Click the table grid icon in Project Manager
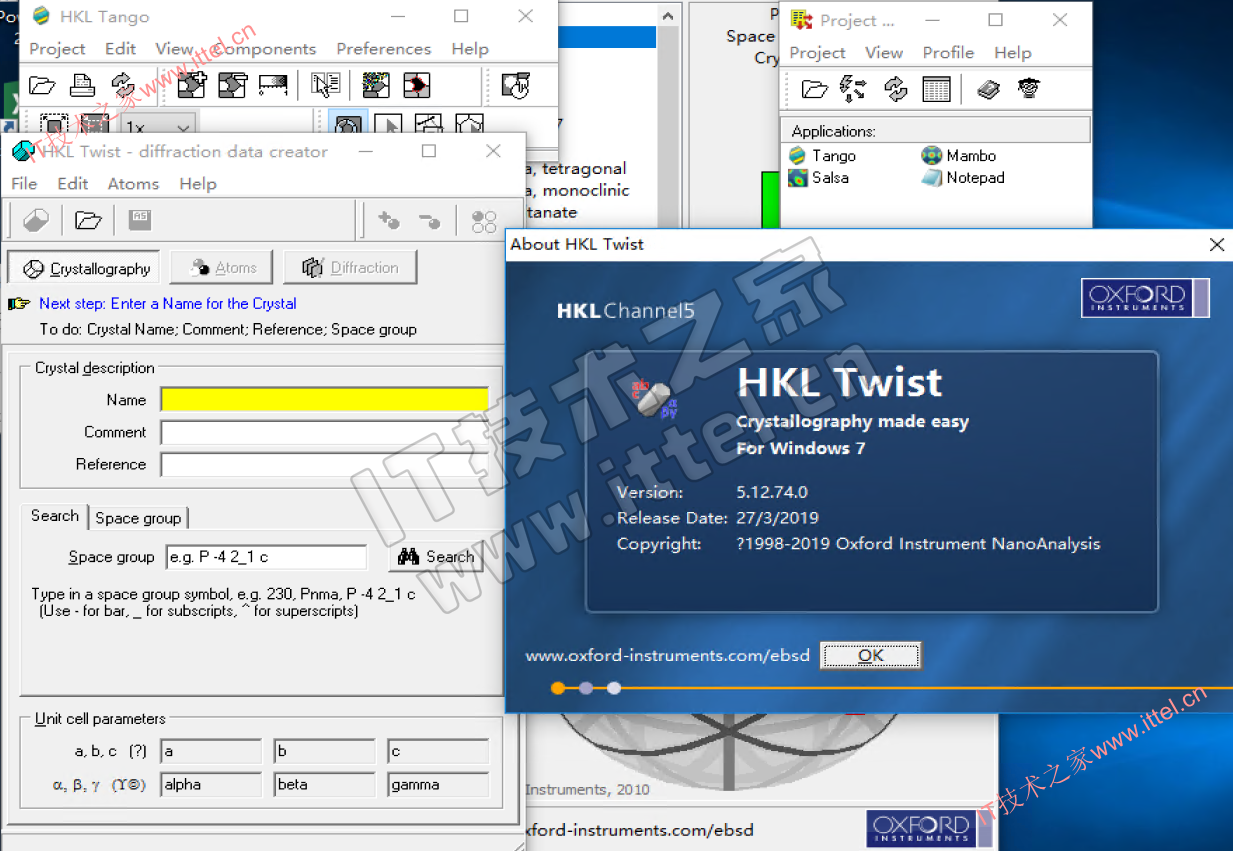This screenshot has height=851, width=1233. pos(936,89)
